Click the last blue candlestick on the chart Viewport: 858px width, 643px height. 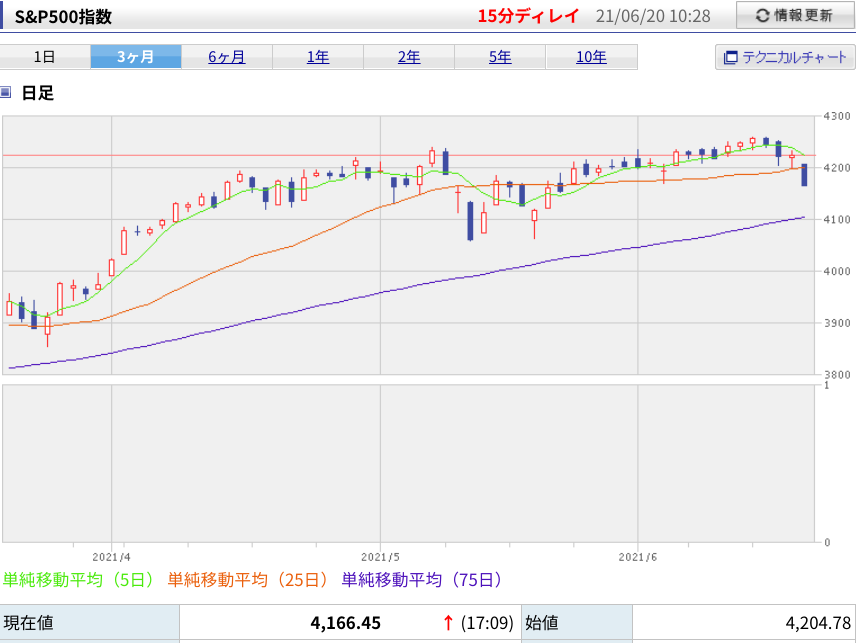pos(804,175)
